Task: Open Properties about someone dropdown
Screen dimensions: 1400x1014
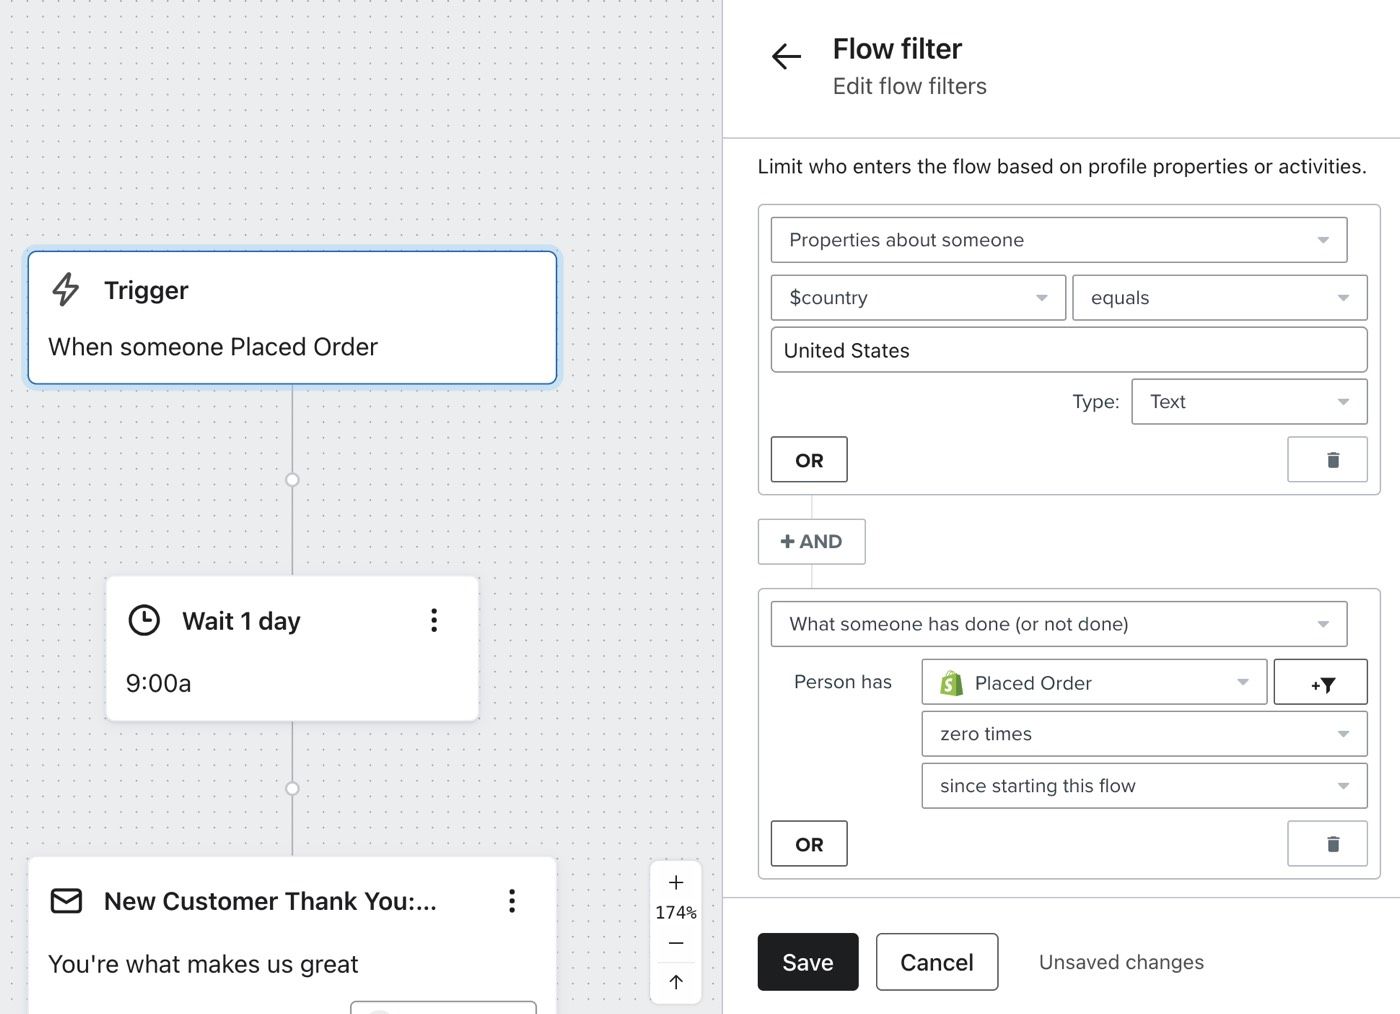Action: [x=1058, y=240]
